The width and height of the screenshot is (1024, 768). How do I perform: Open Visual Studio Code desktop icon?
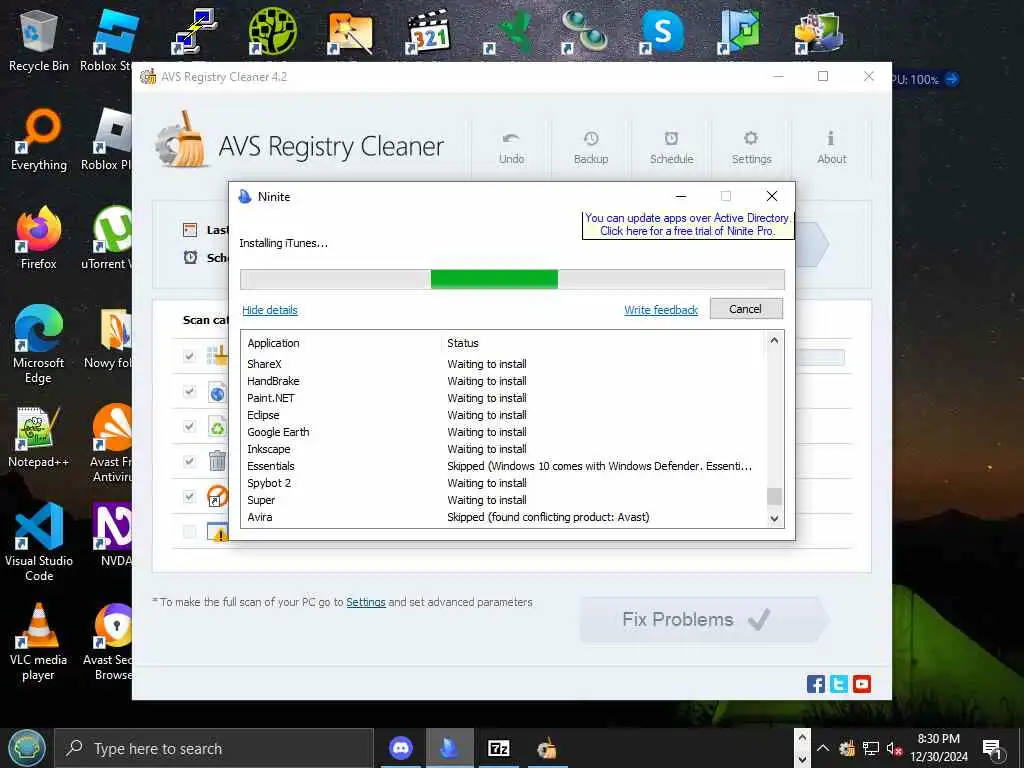pyautogui.click(x=39, y=542)
